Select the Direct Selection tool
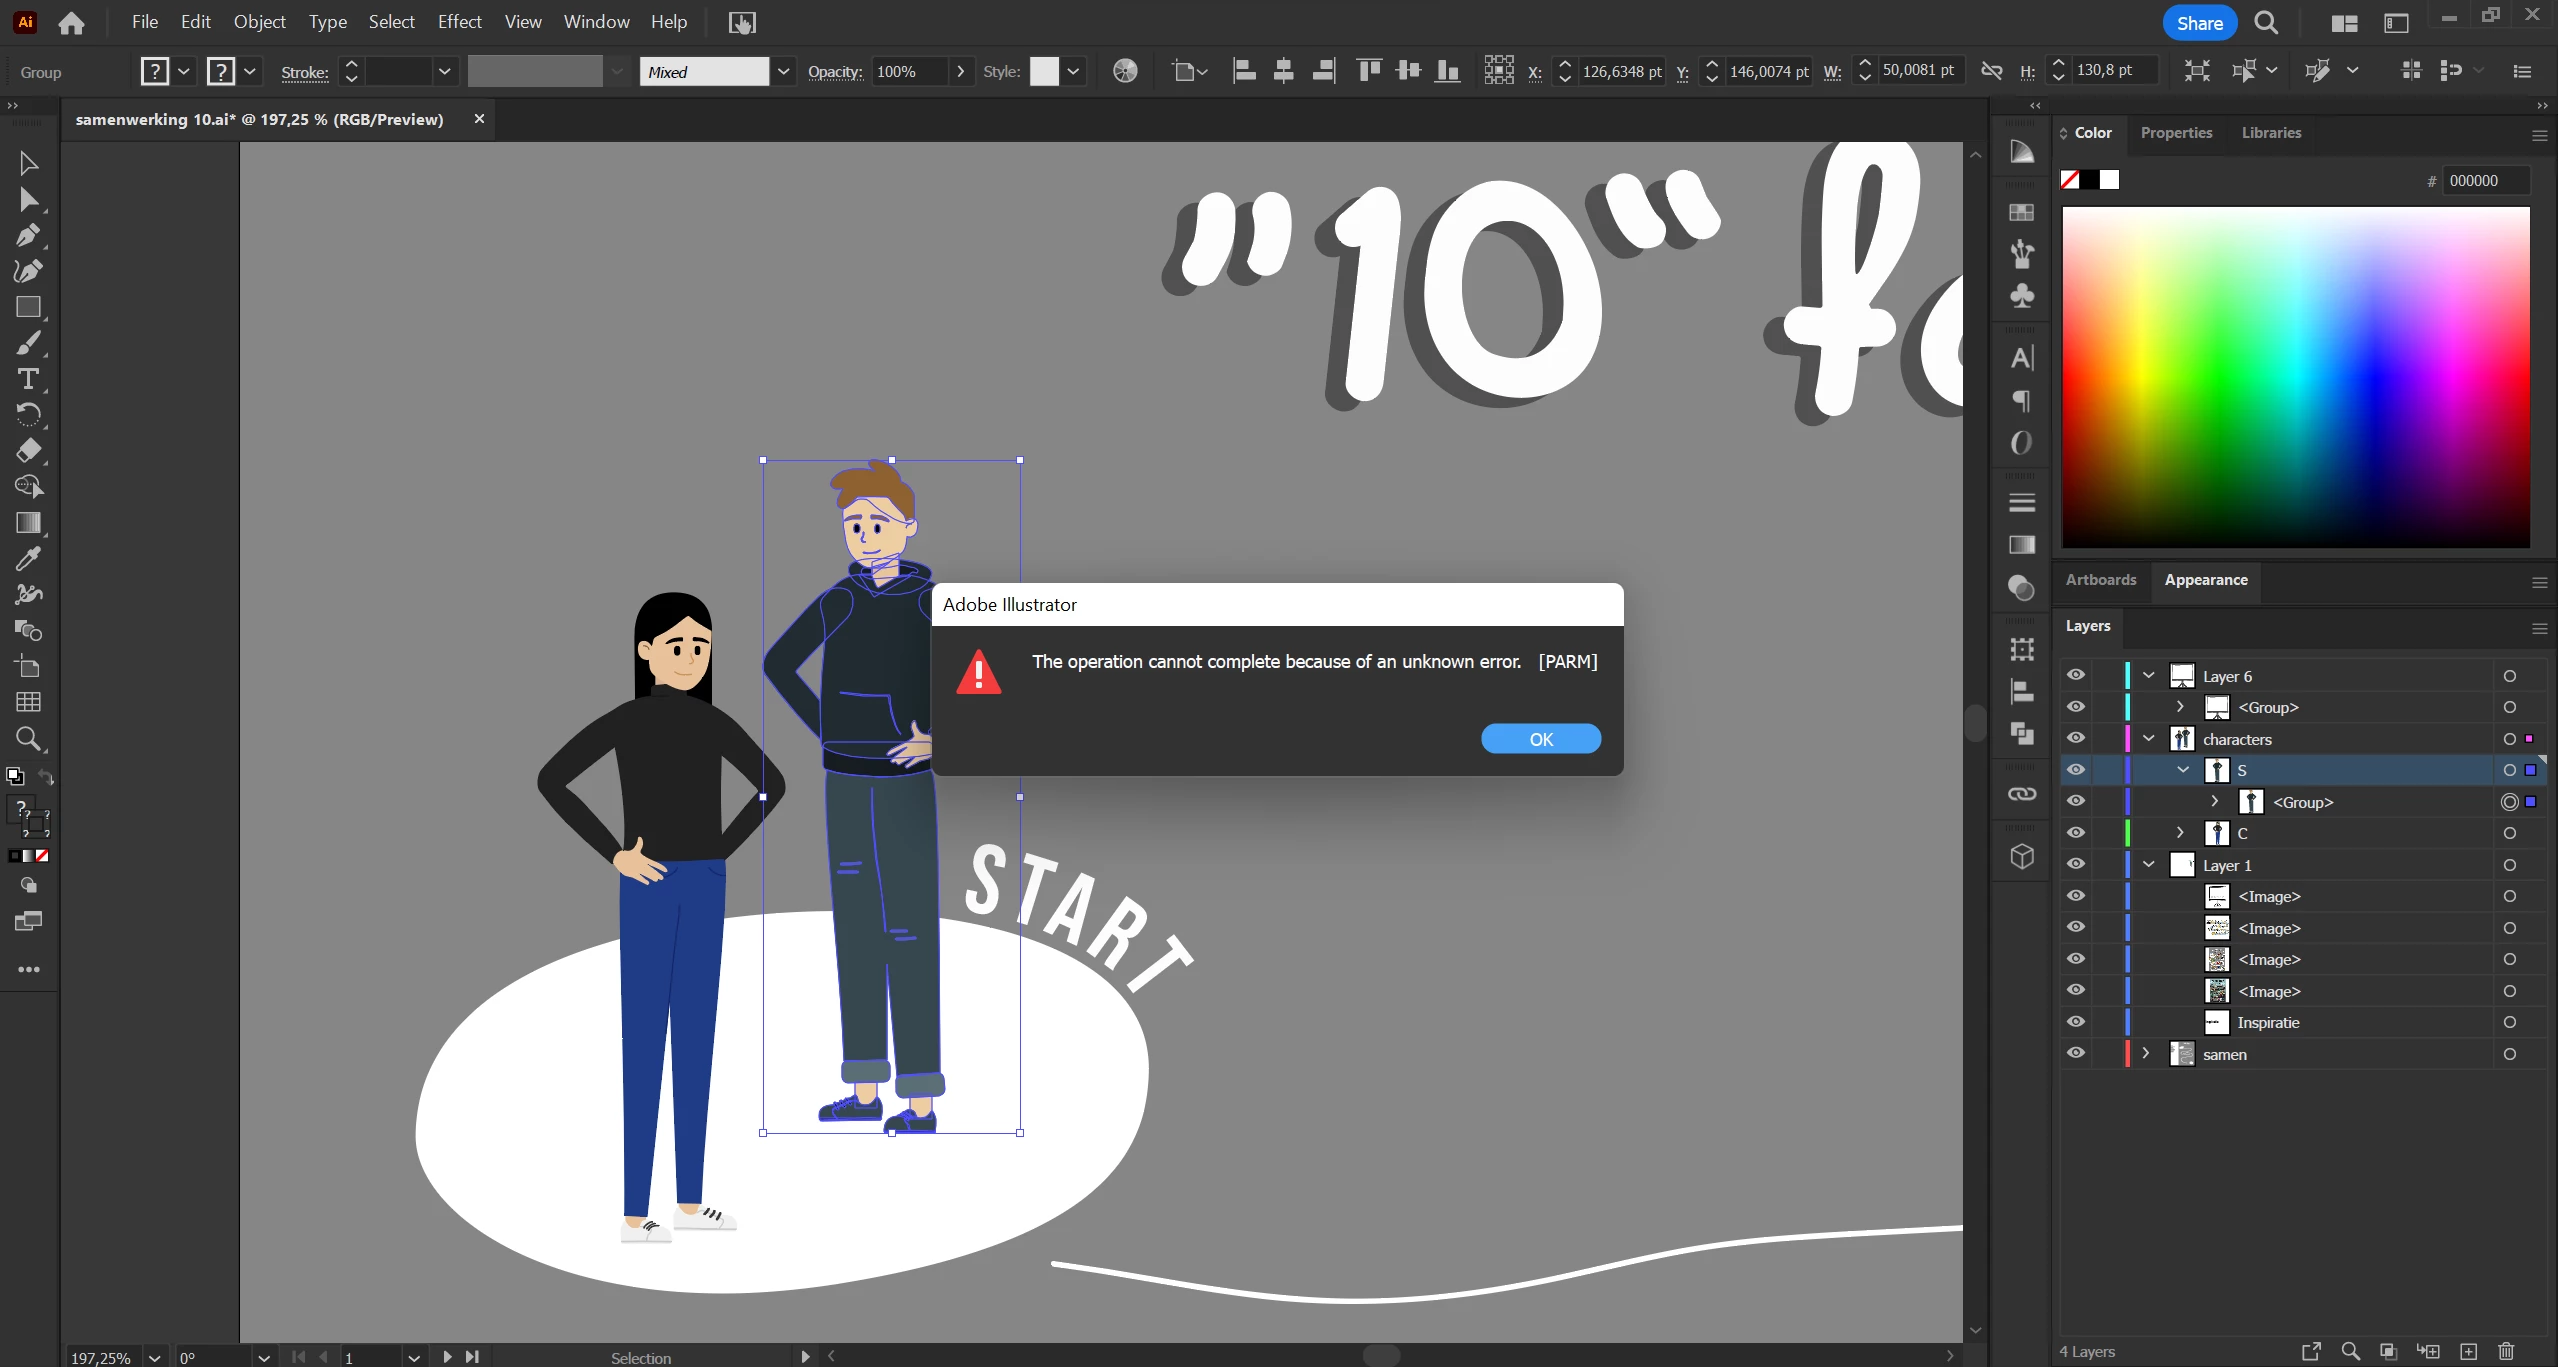 pos(28,200)
